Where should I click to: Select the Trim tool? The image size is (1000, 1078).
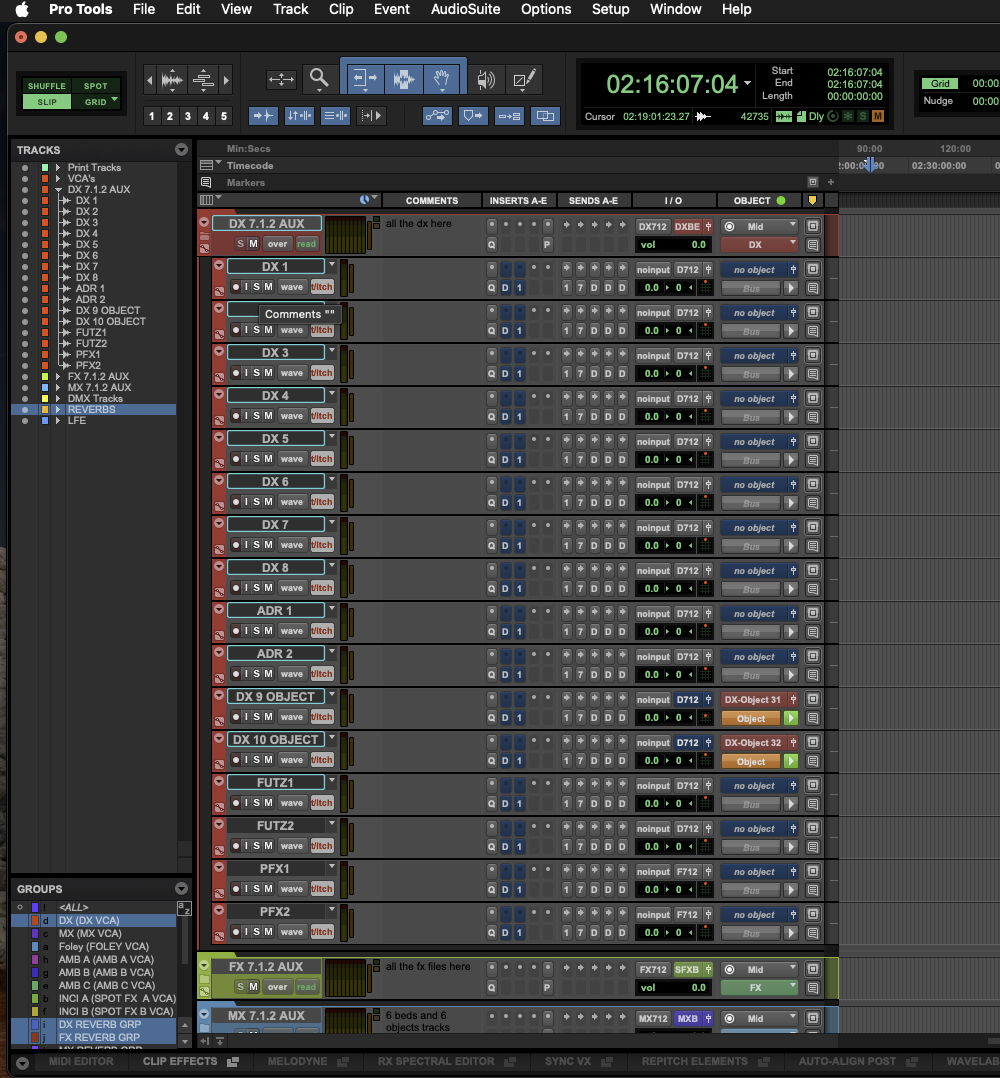point(365,80)
